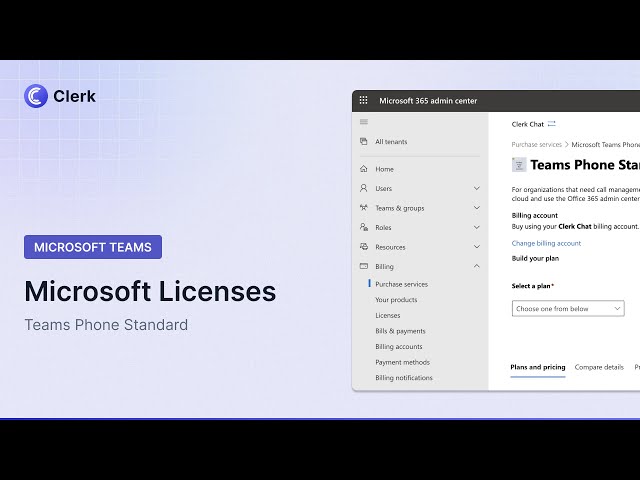Viewport: 640px width, 480px height.
Task: Click the Resources icon
Action: [364, 247]
